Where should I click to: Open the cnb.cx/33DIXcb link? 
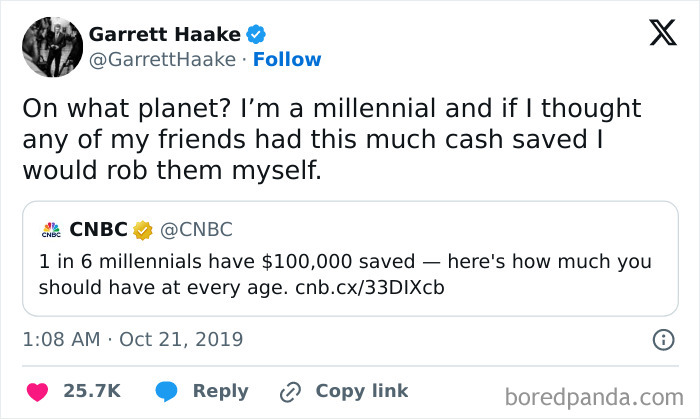click(370, 288)
